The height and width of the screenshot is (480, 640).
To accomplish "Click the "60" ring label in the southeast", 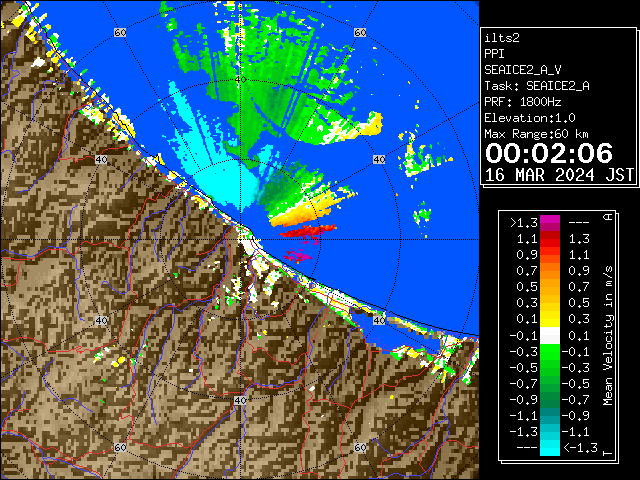I will [x=360, y=448].
